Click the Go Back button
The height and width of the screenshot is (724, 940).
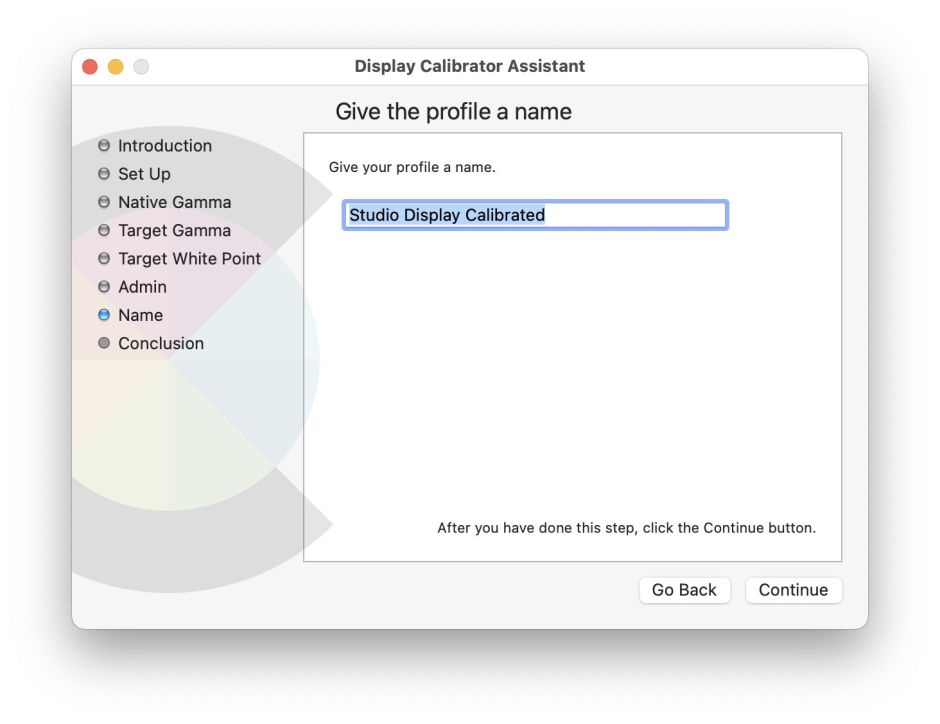tap(685, 590)
